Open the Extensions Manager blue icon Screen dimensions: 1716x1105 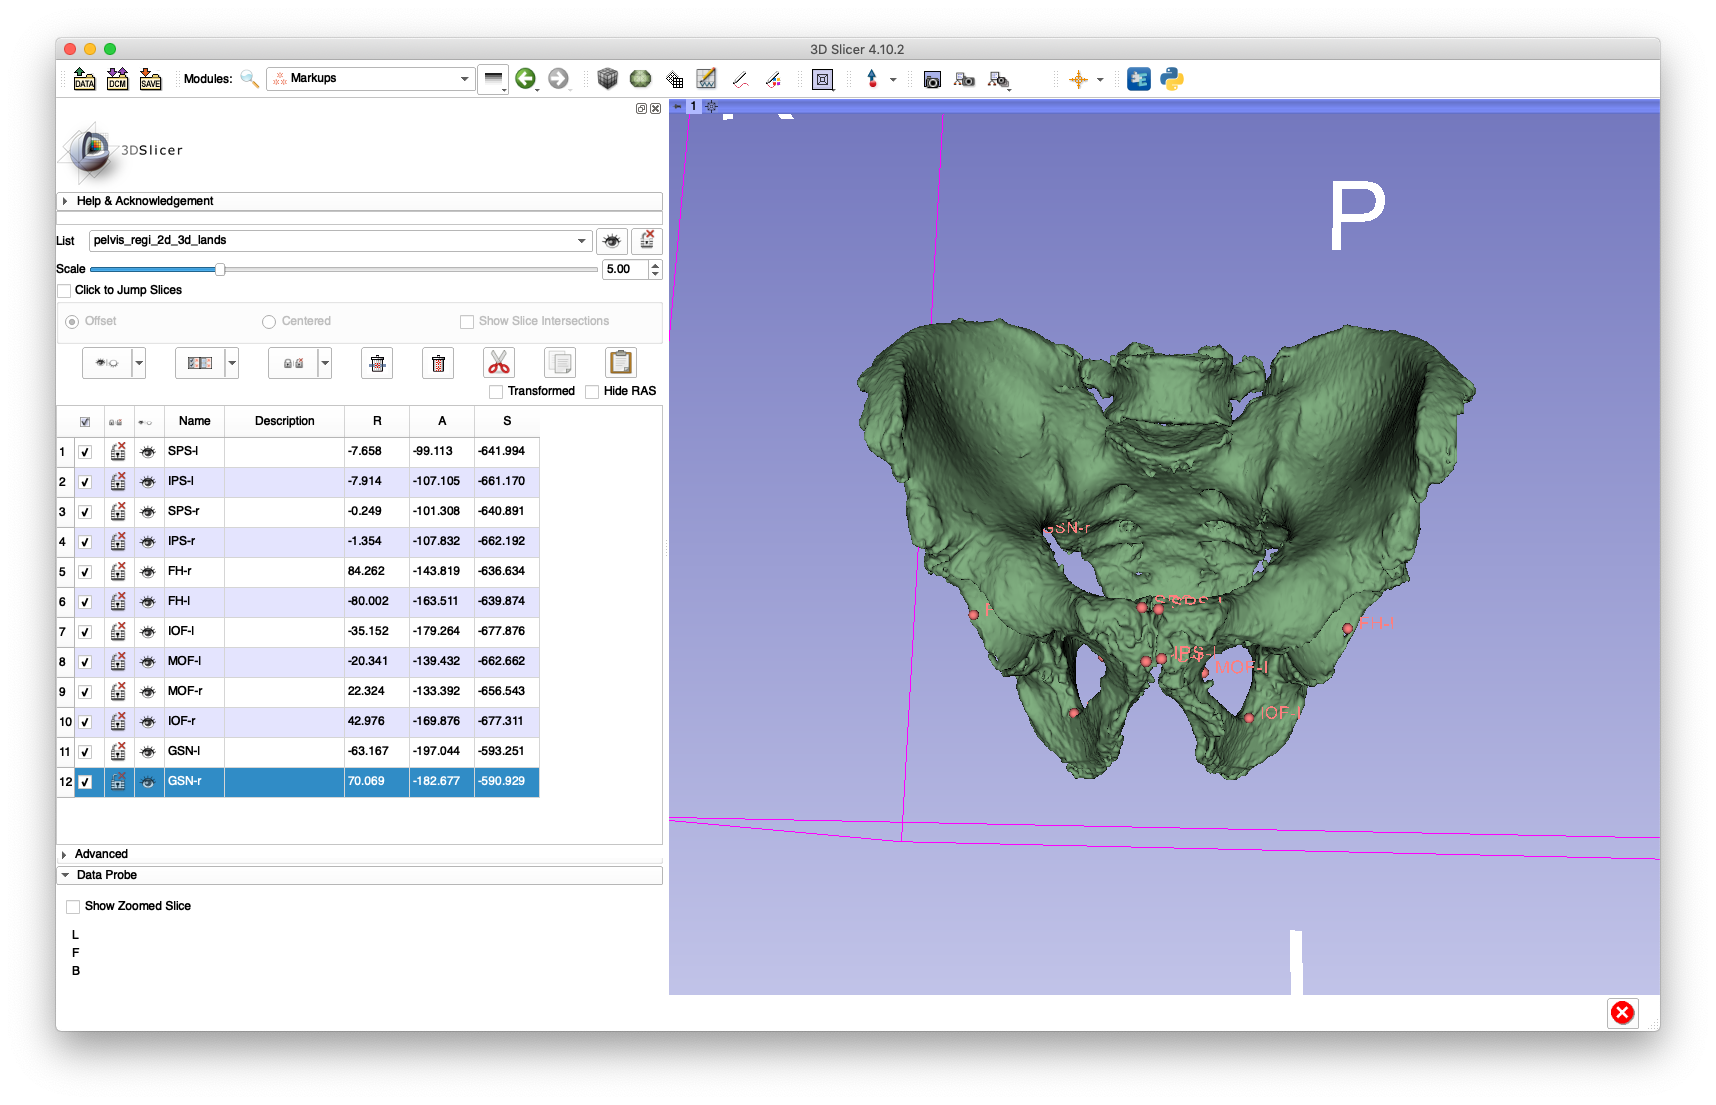[x=1138, y=79]
